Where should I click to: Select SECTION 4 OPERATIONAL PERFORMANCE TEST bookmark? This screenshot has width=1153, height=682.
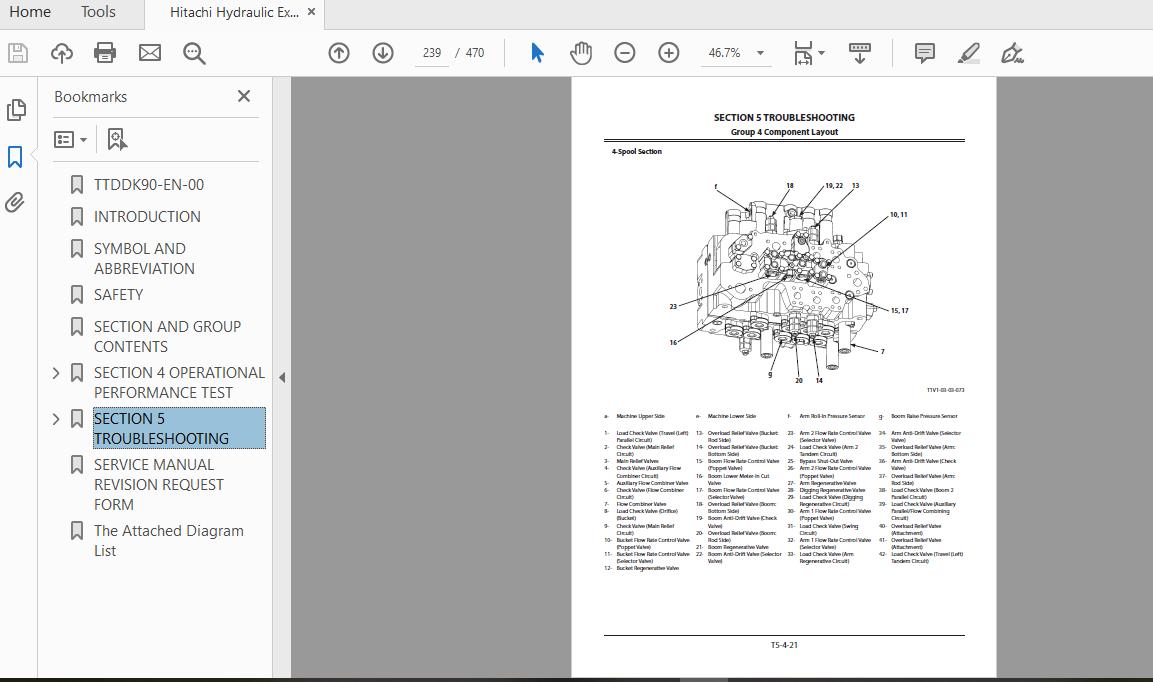(179, 383)
